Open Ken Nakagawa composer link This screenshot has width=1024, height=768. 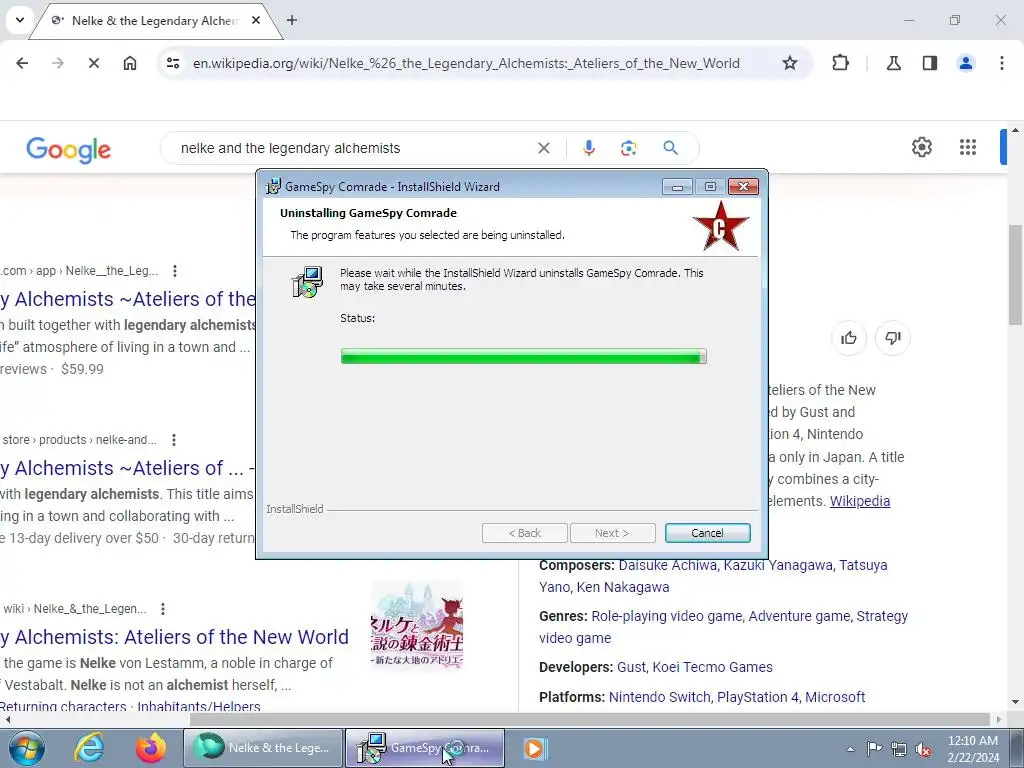point(623,587)
